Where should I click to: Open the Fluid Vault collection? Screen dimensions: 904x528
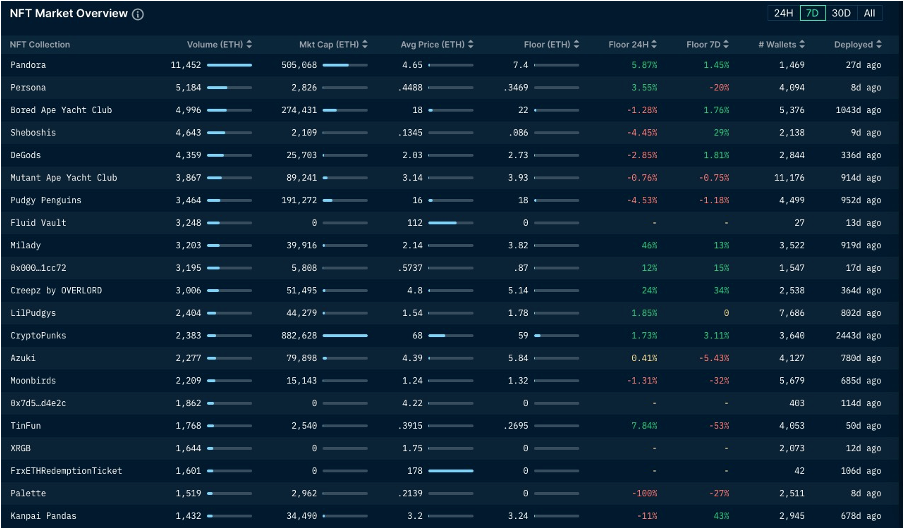pos(38,222)
